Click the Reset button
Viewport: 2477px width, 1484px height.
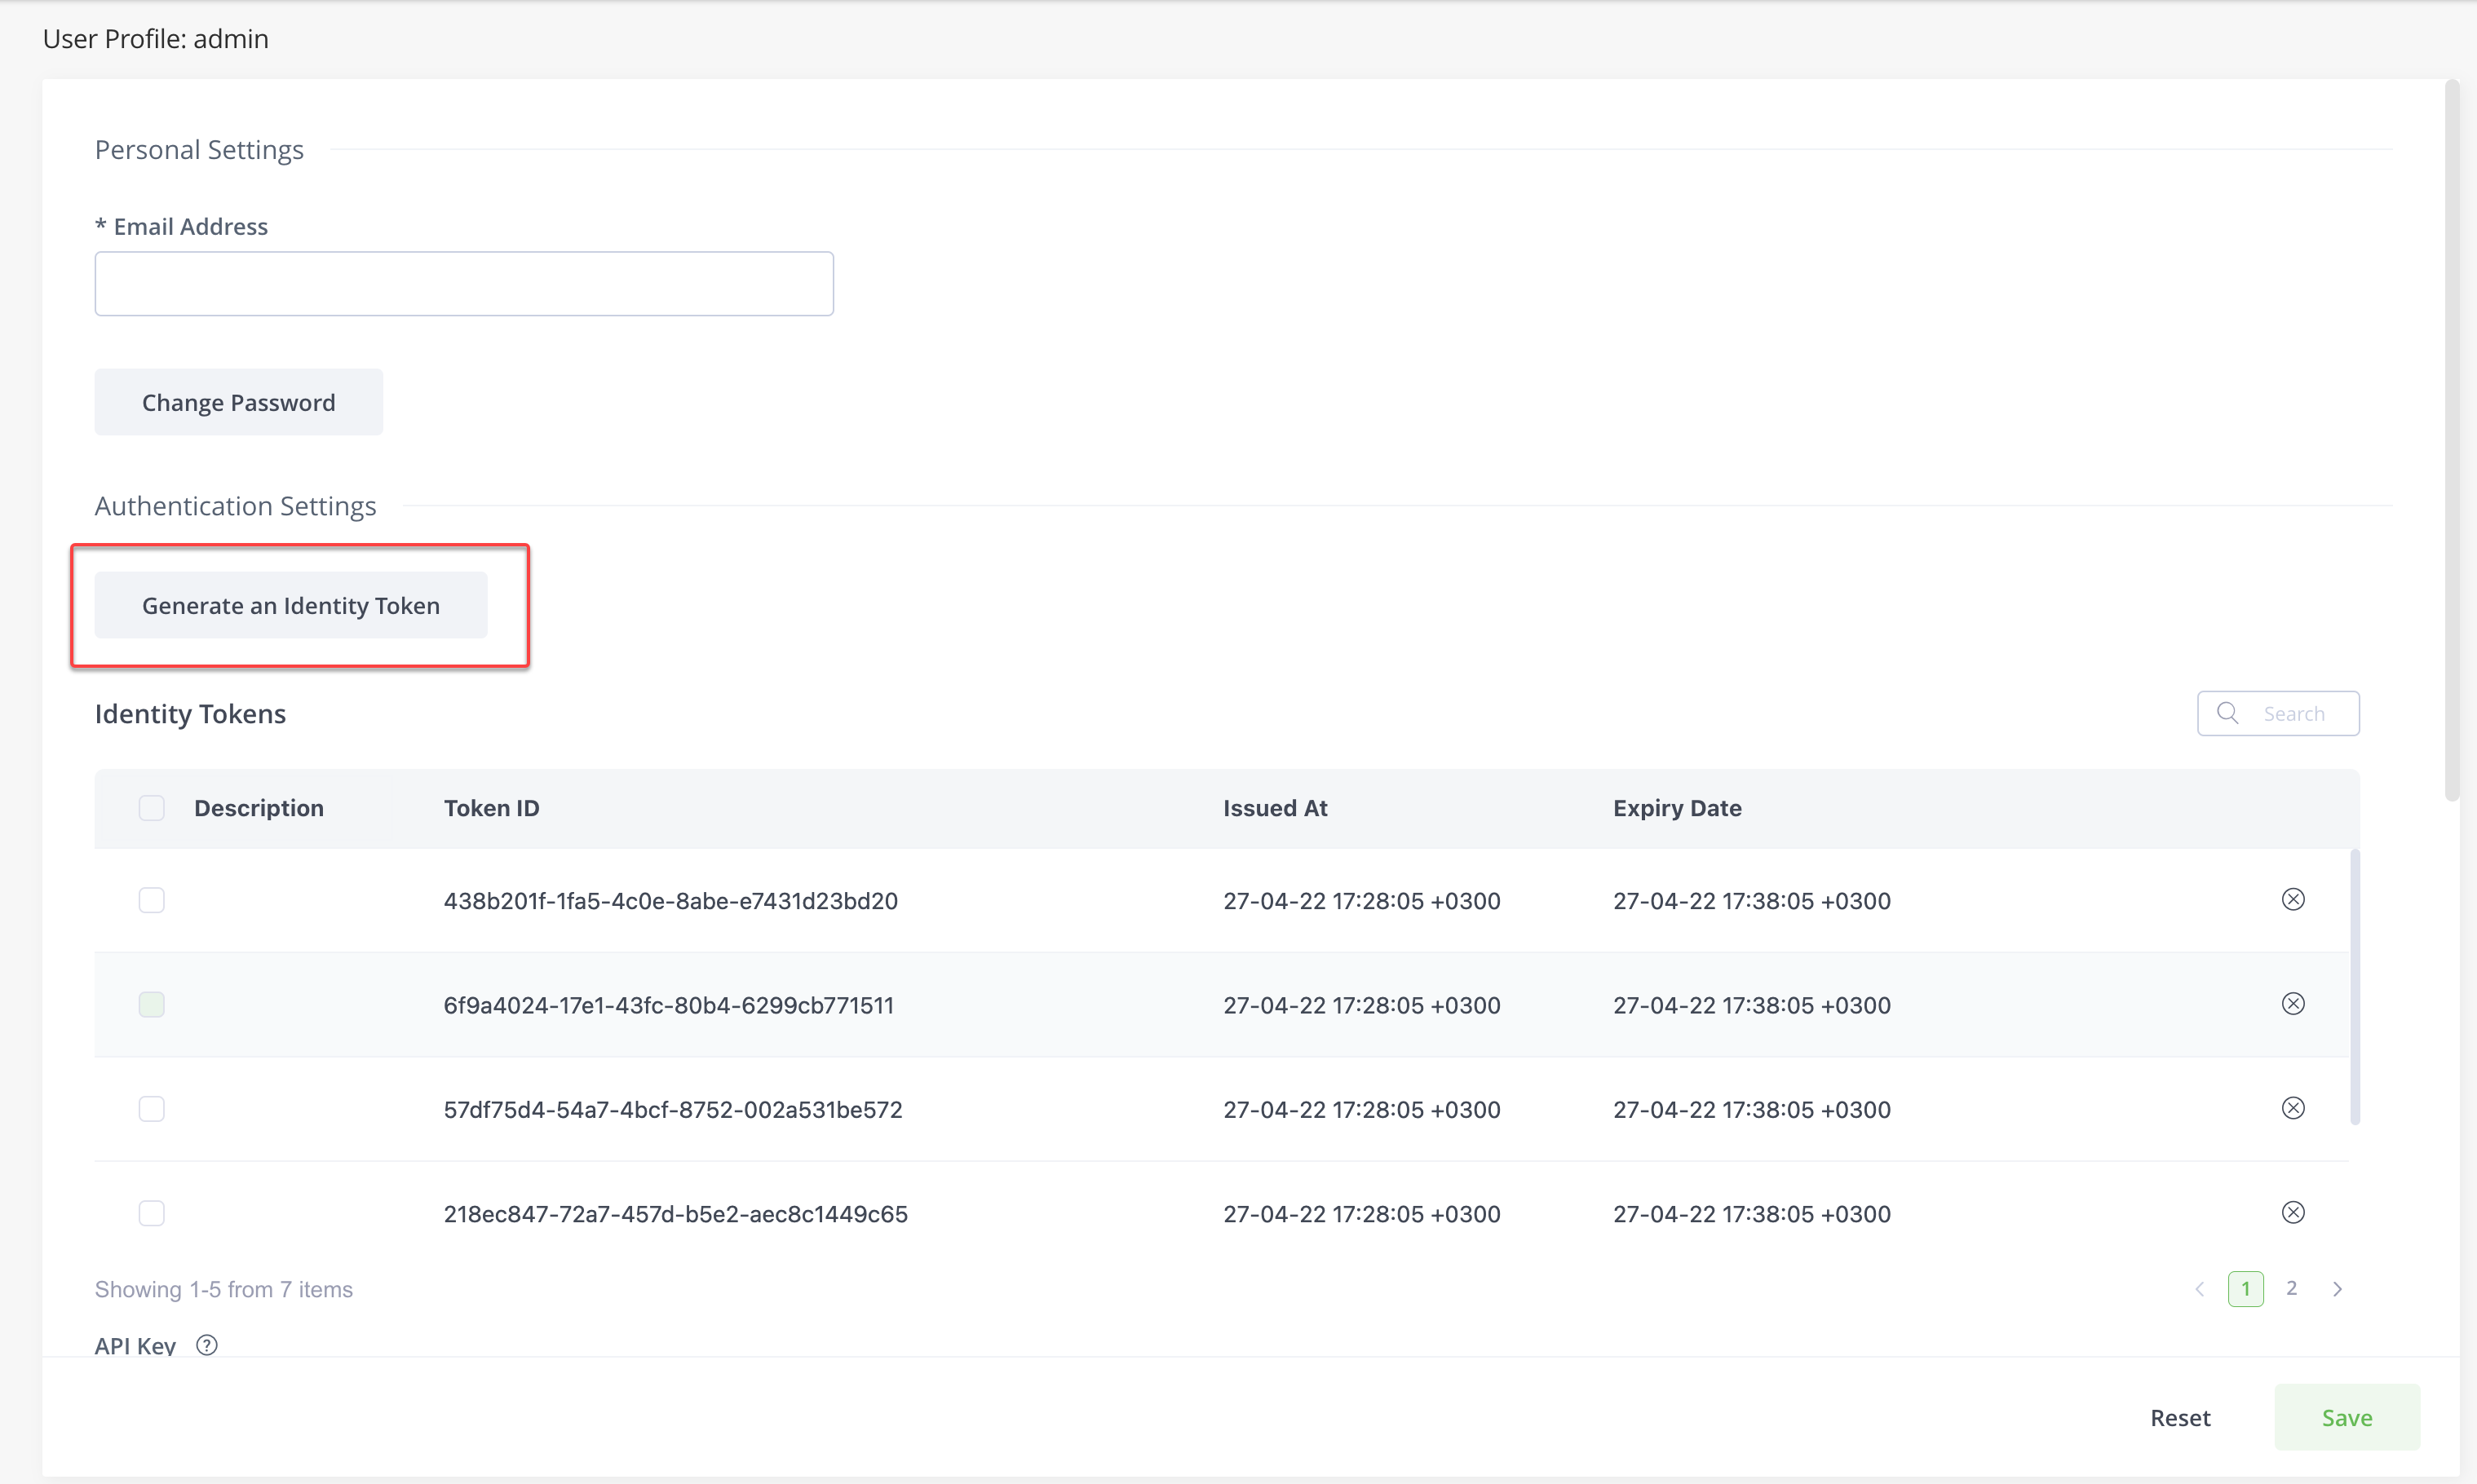coord(2180,1417)
